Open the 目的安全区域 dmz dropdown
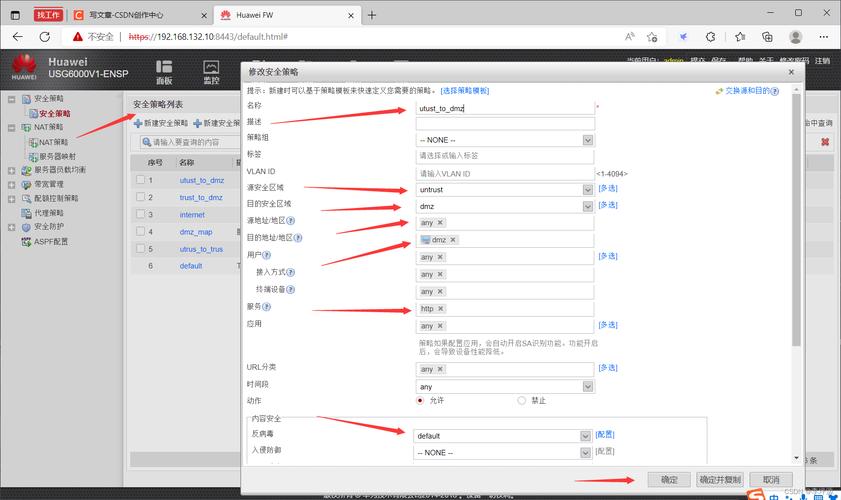The height and width of the screenshot is (500, 841). pyautogui.click(x=588, y=207)
